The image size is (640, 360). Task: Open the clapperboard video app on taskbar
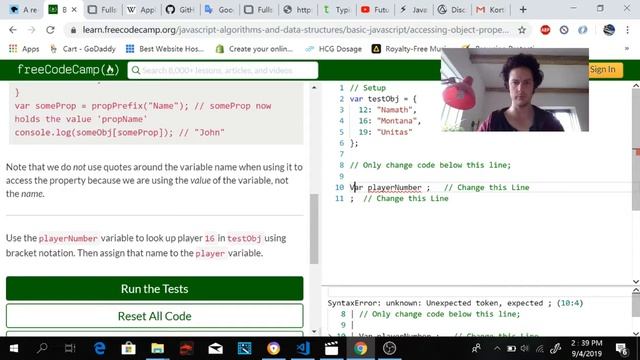[331, 348]
